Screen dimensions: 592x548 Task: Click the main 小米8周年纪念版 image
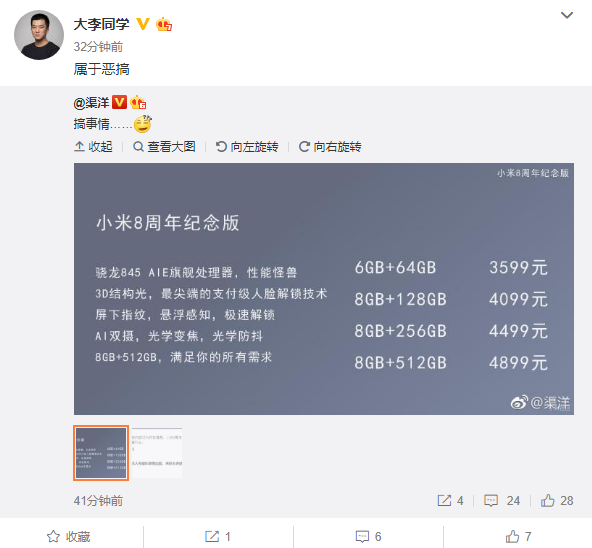[324, 289]
